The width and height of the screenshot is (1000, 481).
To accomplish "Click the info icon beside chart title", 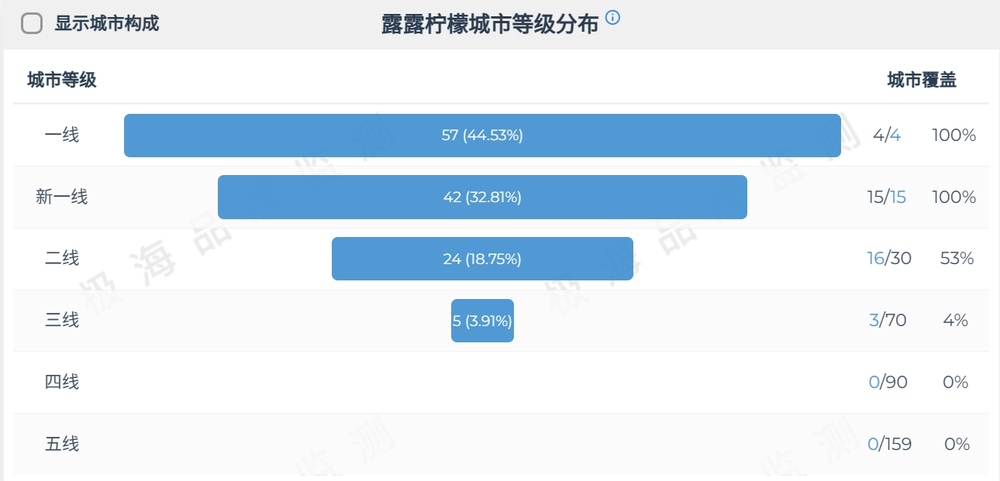I will click(x=612, y=17).
